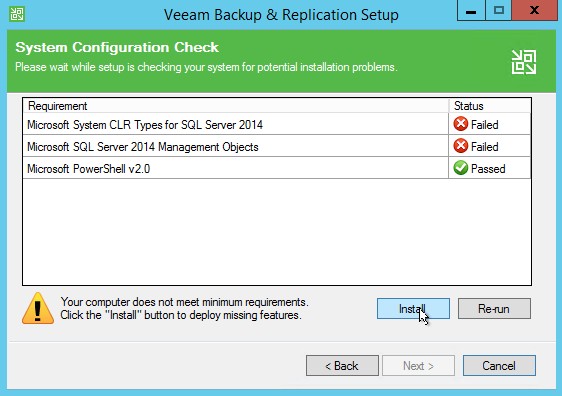Click the green Passed checkmark for PowerShell
This screenshot has width=562, height=396.
tap(461, 168)
